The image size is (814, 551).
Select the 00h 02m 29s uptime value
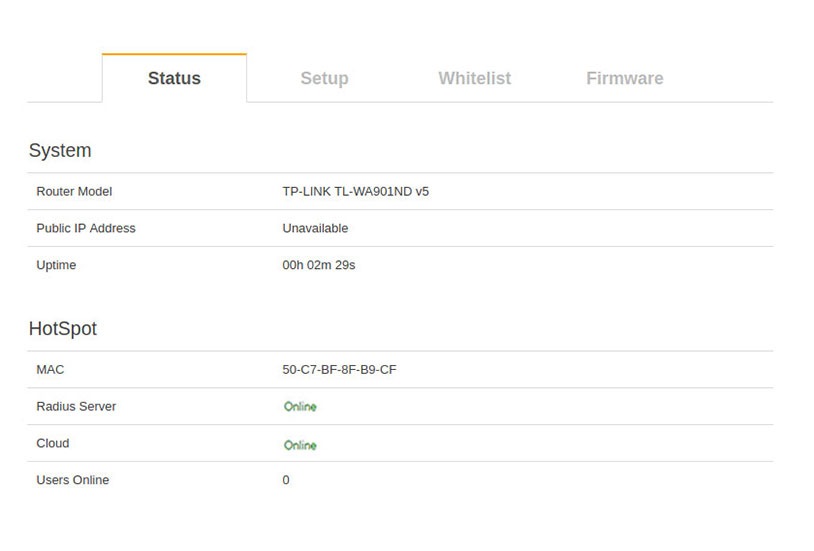tap(319, 265)
